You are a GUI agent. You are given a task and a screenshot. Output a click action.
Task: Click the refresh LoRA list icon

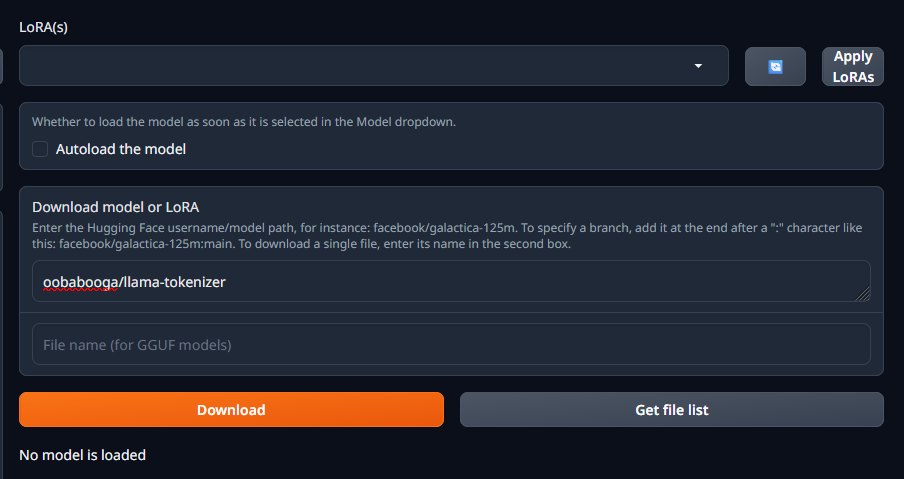[775, 66]
